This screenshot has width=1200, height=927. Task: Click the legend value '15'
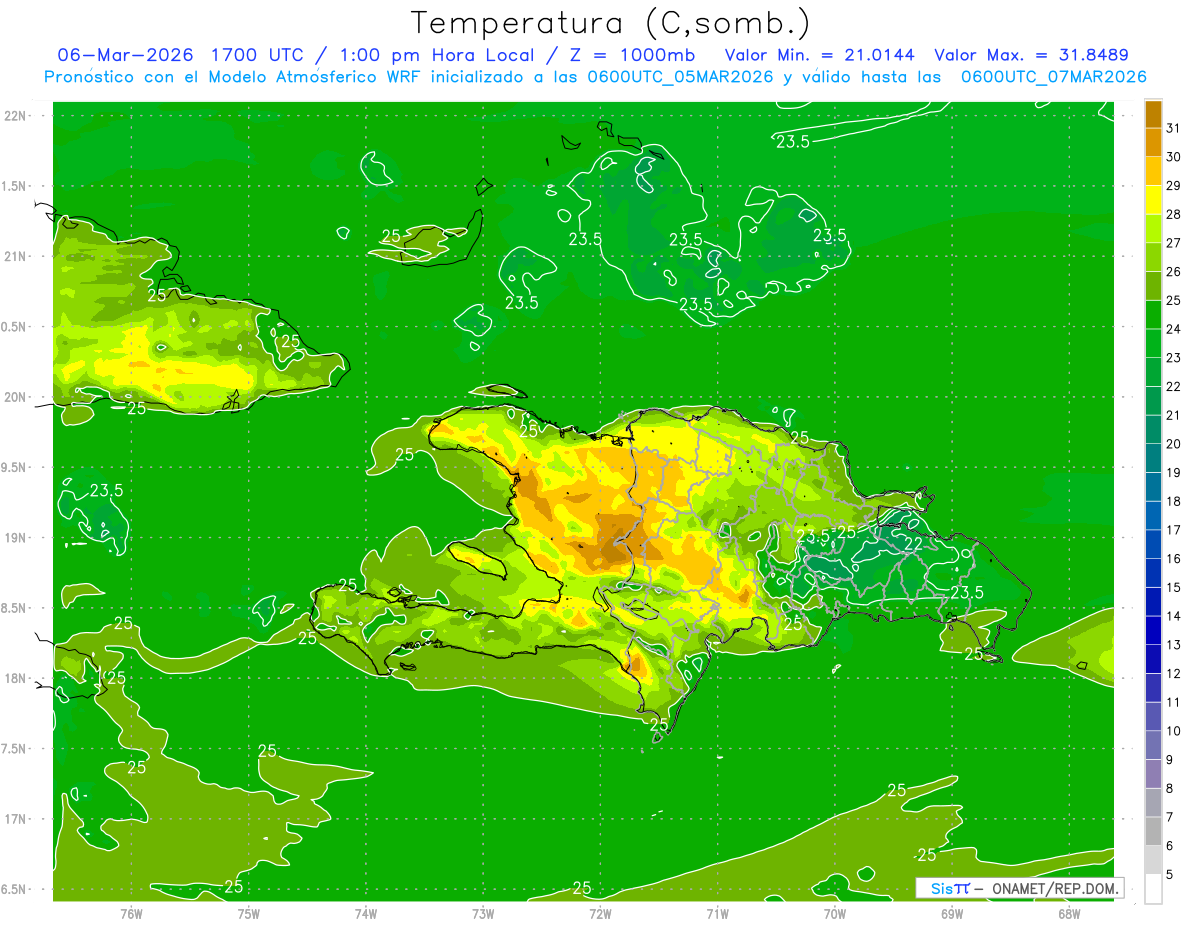1174,588
